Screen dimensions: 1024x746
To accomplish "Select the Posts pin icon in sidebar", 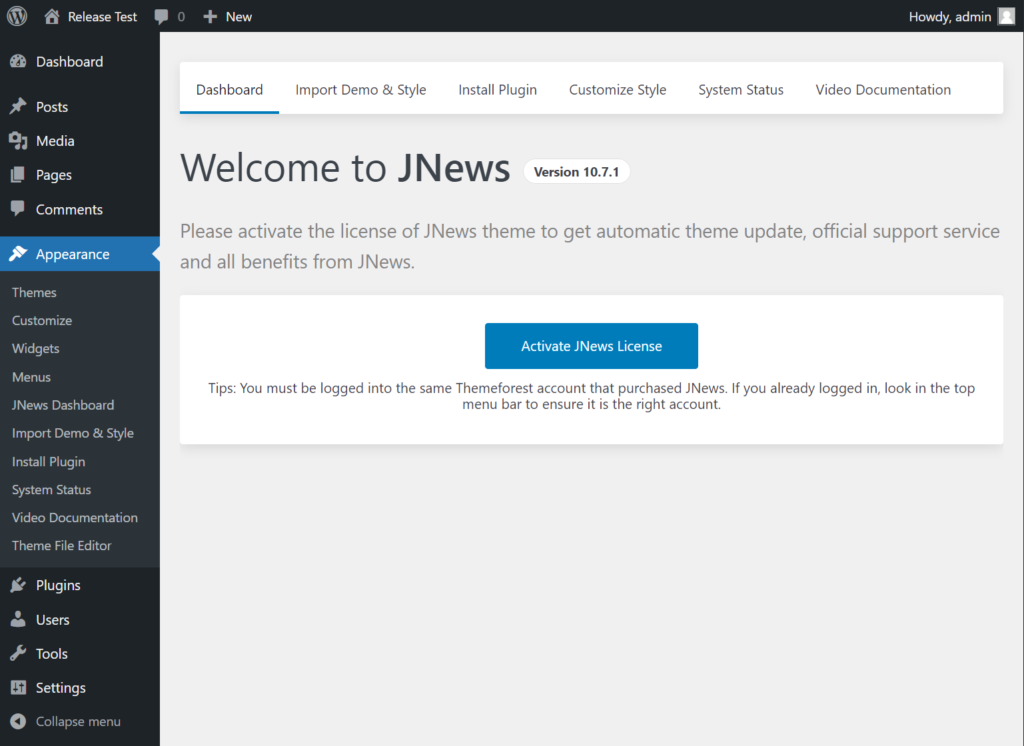I will (18, 106).
